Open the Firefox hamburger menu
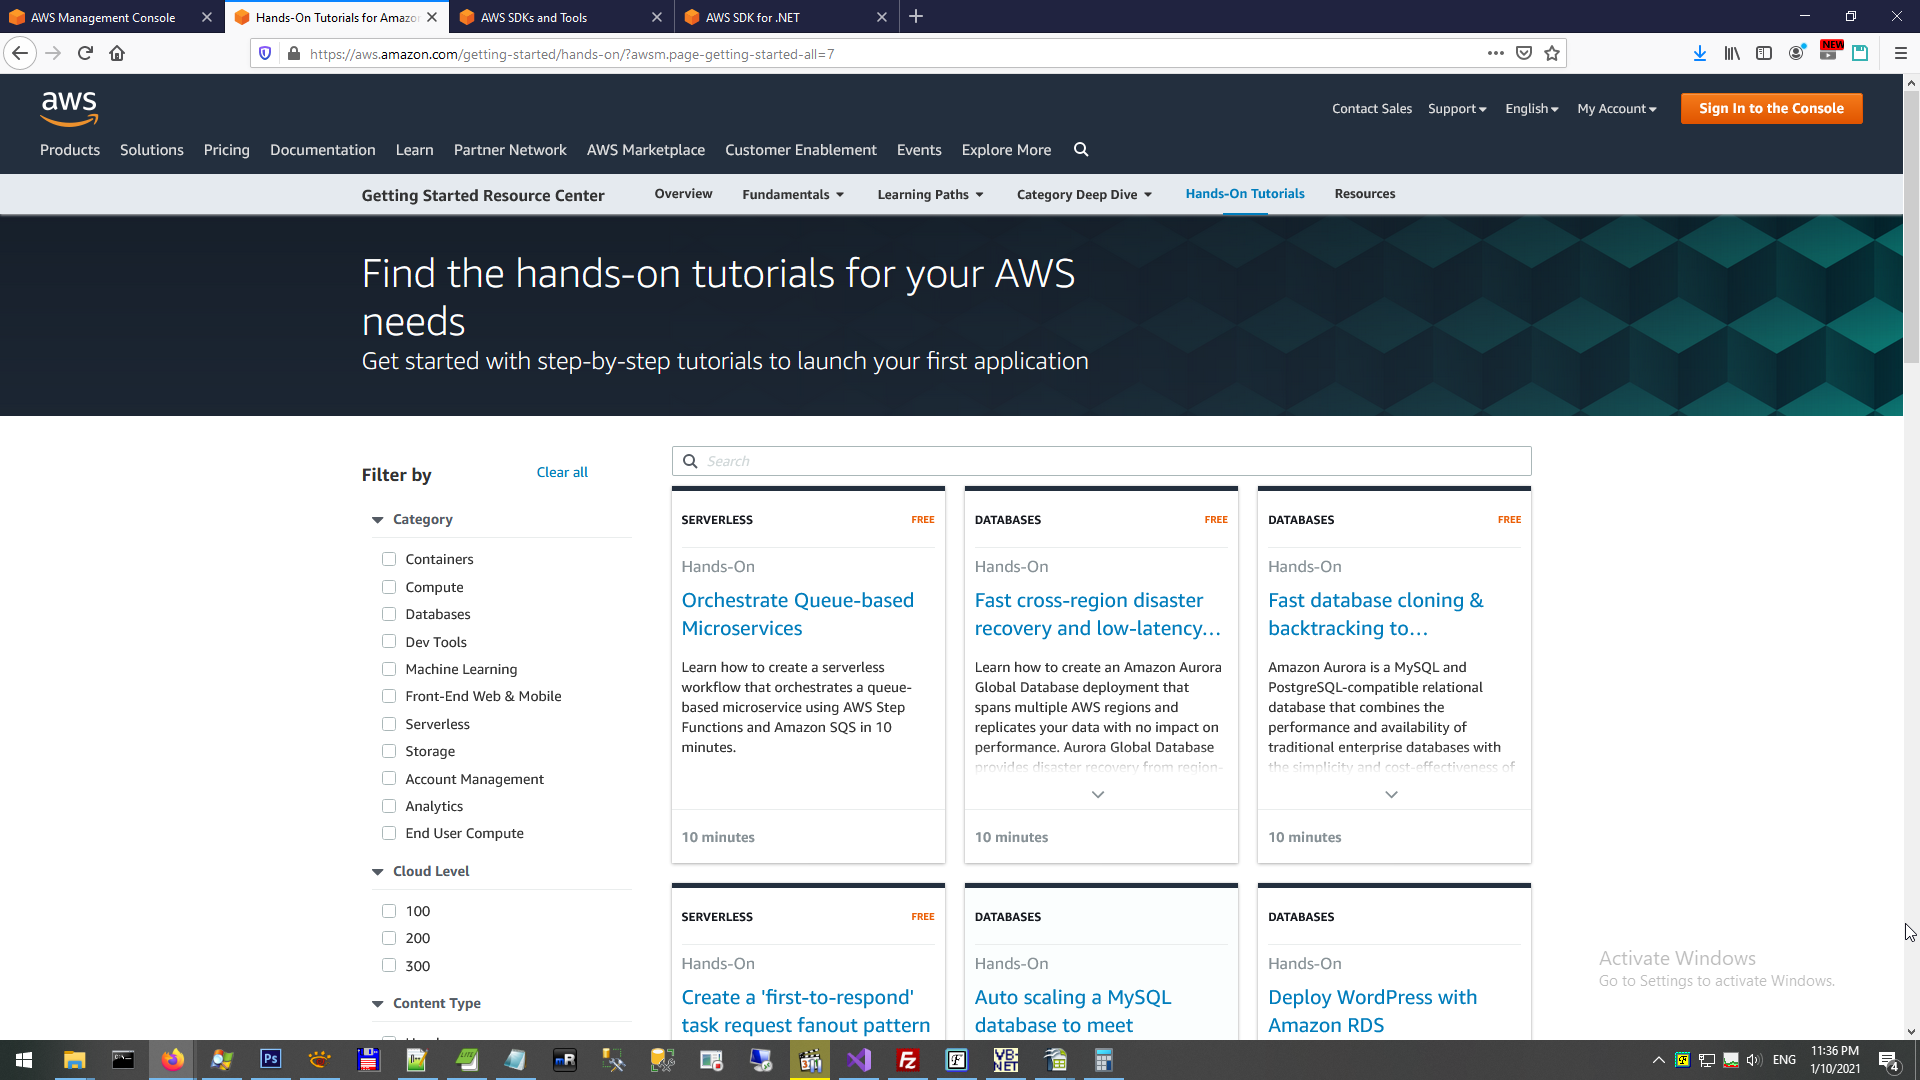 (x=1900, y=54)
